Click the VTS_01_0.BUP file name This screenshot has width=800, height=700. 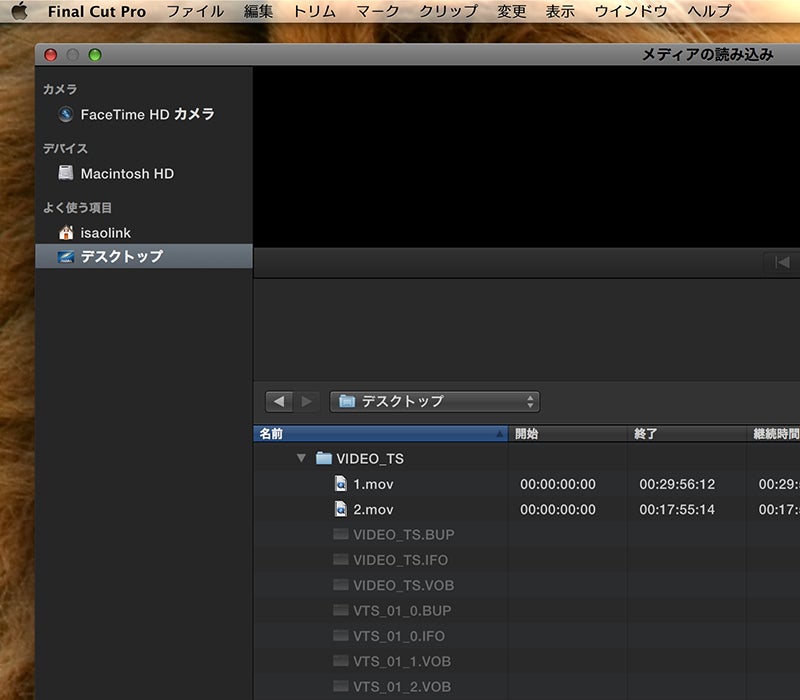(402, 611)
